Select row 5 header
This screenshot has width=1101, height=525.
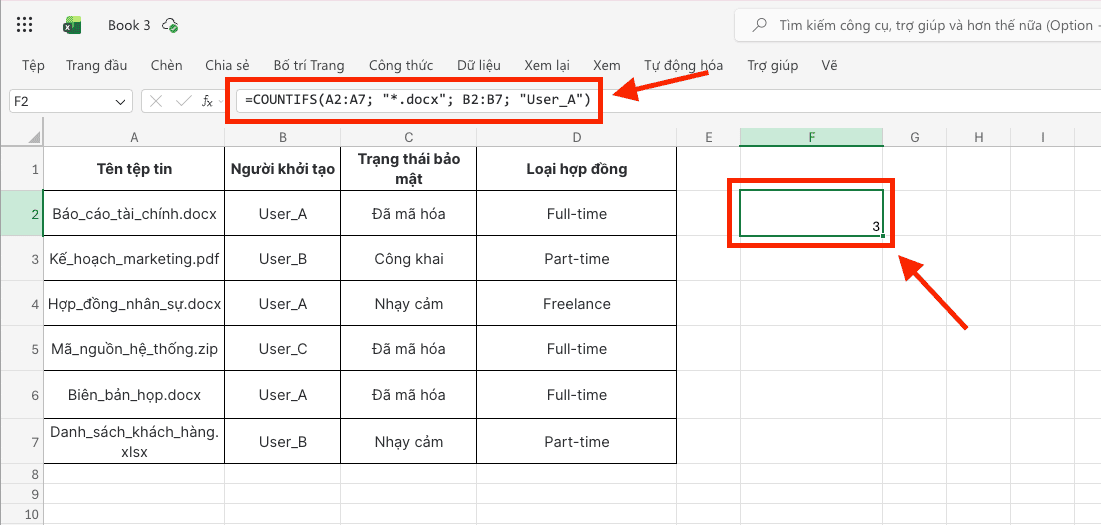pos(21,349)
